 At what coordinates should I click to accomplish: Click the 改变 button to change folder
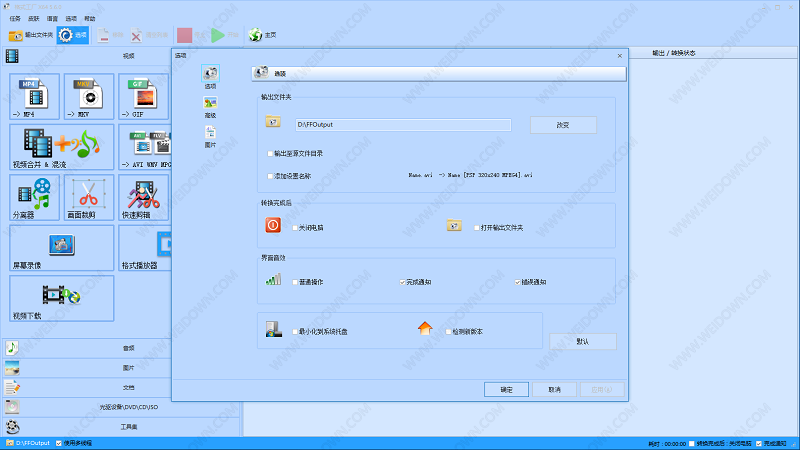pyautogui.click(x=562, y=125)
